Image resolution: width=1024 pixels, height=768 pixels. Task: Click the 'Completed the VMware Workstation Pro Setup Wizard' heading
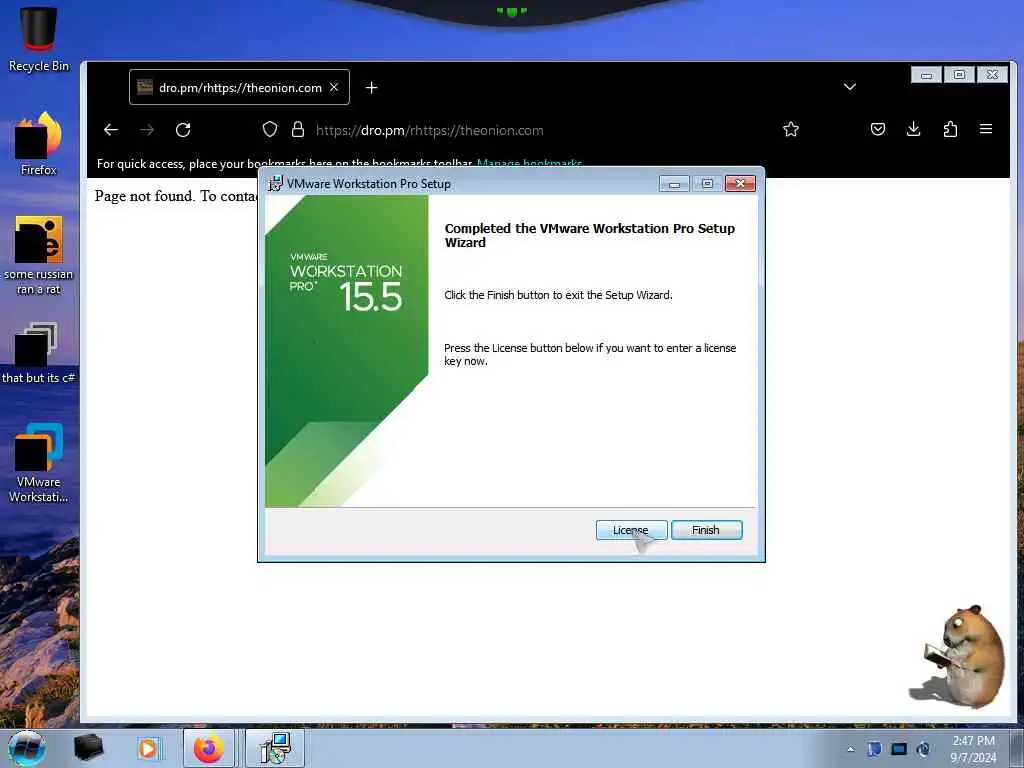(590, 235)
